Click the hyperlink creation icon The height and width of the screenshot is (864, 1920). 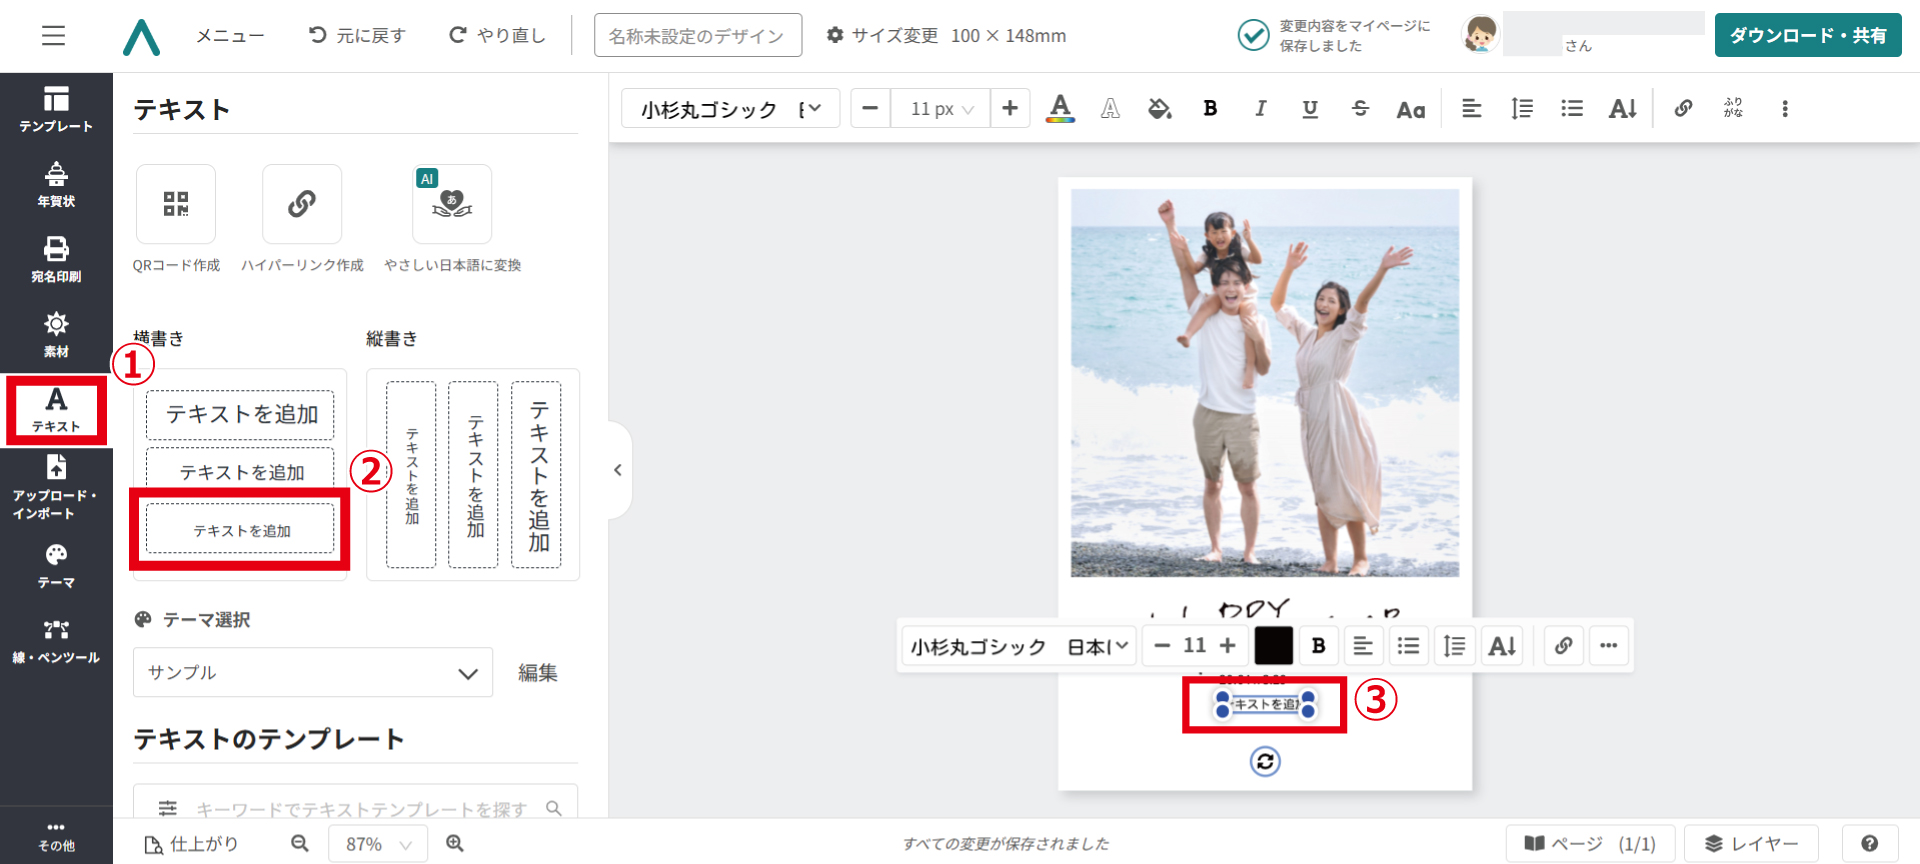coord(302,205)
